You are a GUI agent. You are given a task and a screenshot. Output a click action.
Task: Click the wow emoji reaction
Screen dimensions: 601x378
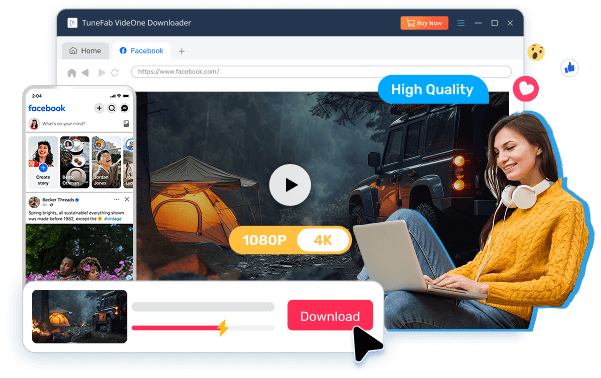(536, 52)
